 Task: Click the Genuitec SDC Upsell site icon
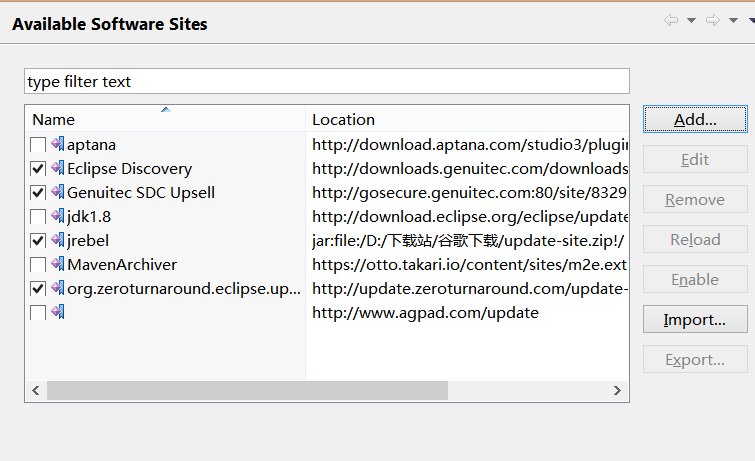point(58,192)
